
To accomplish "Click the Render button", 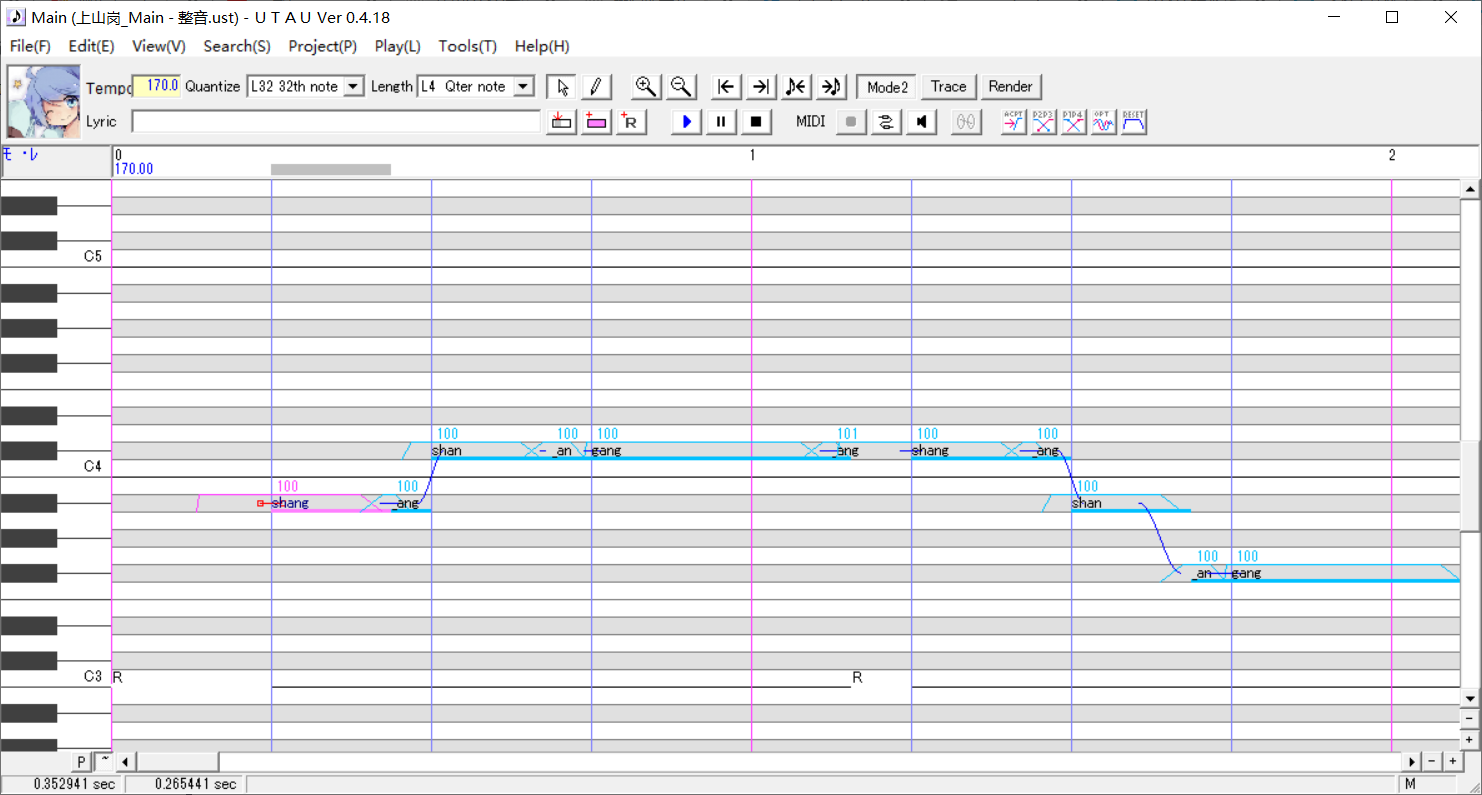I will (x=1010, y=87).
